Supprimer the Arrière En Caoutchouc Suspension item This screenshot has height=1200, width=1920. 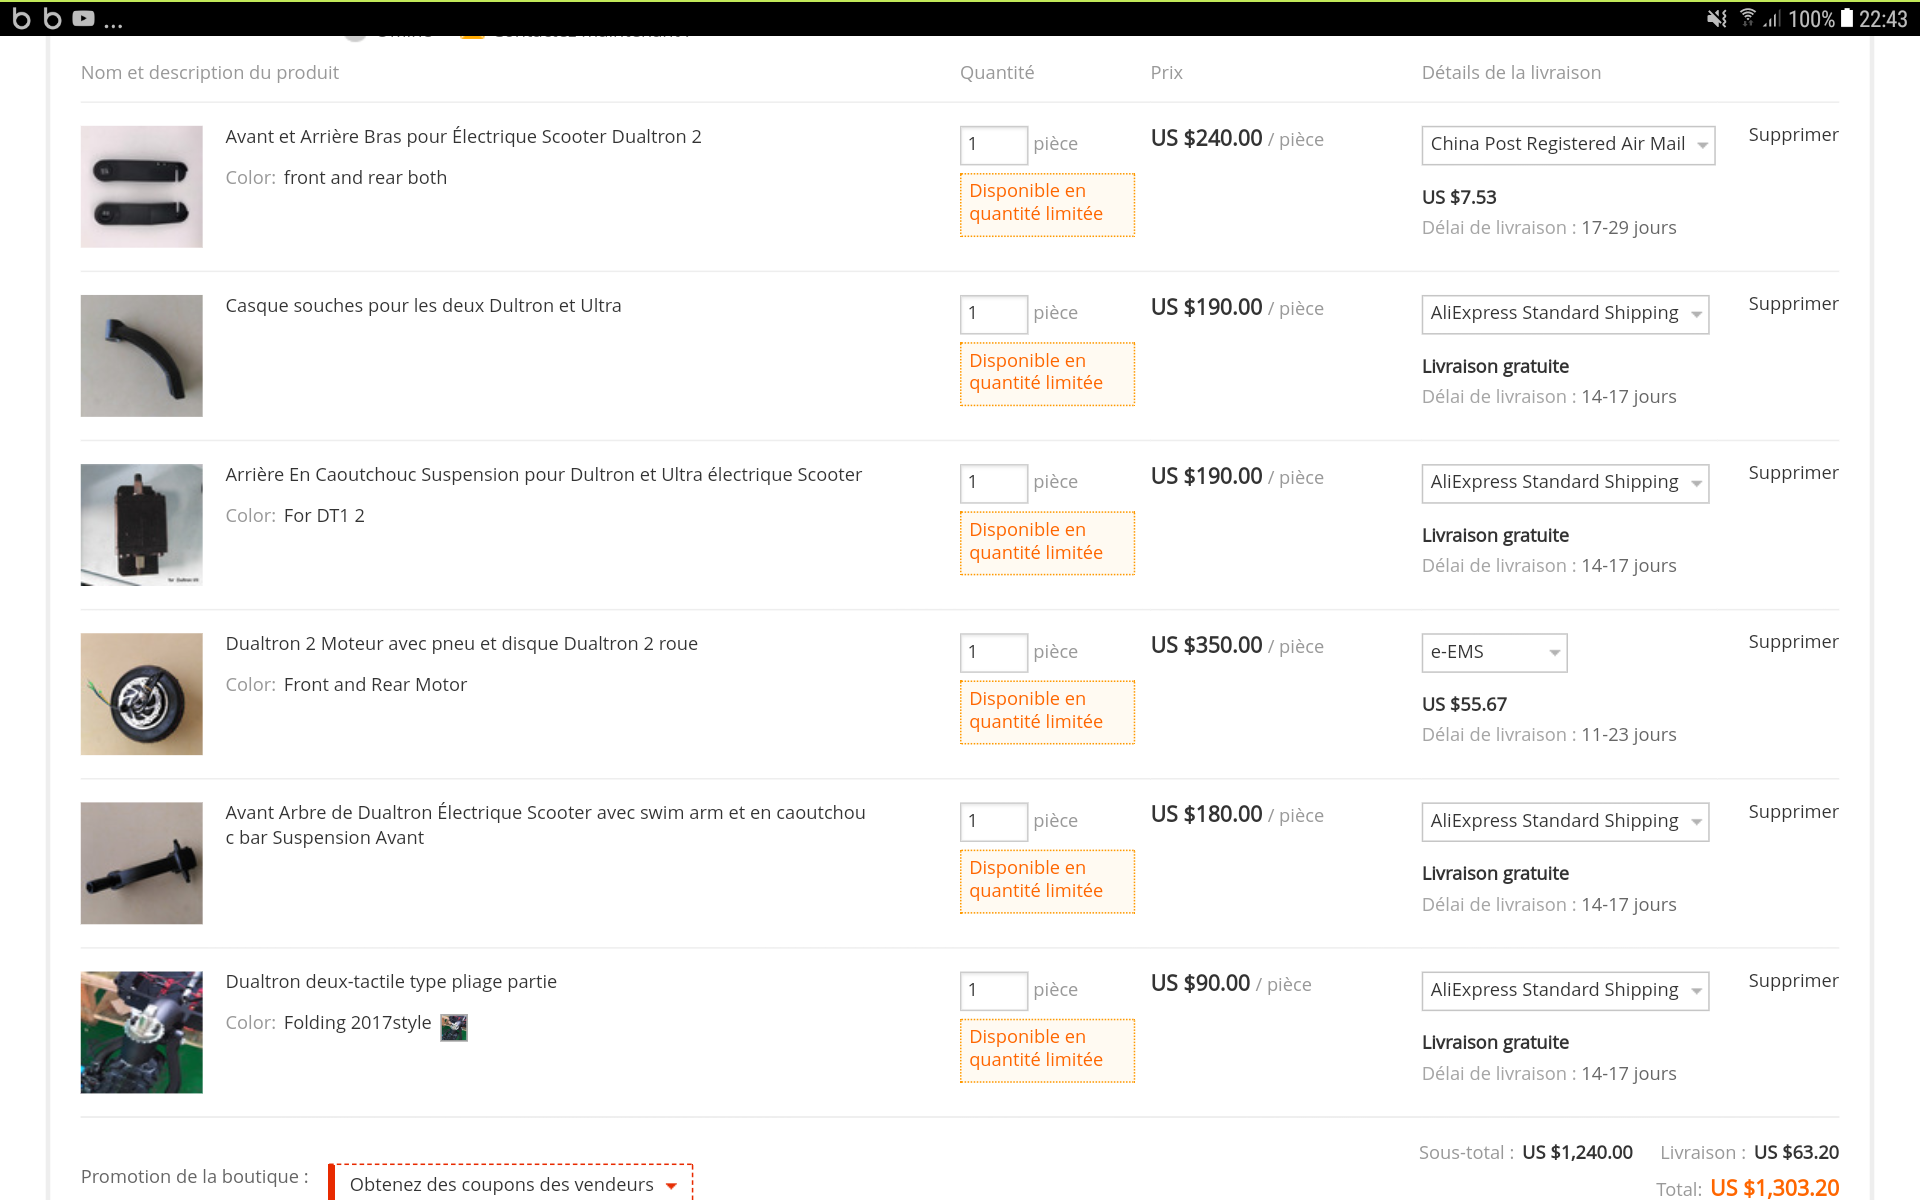1793,473
